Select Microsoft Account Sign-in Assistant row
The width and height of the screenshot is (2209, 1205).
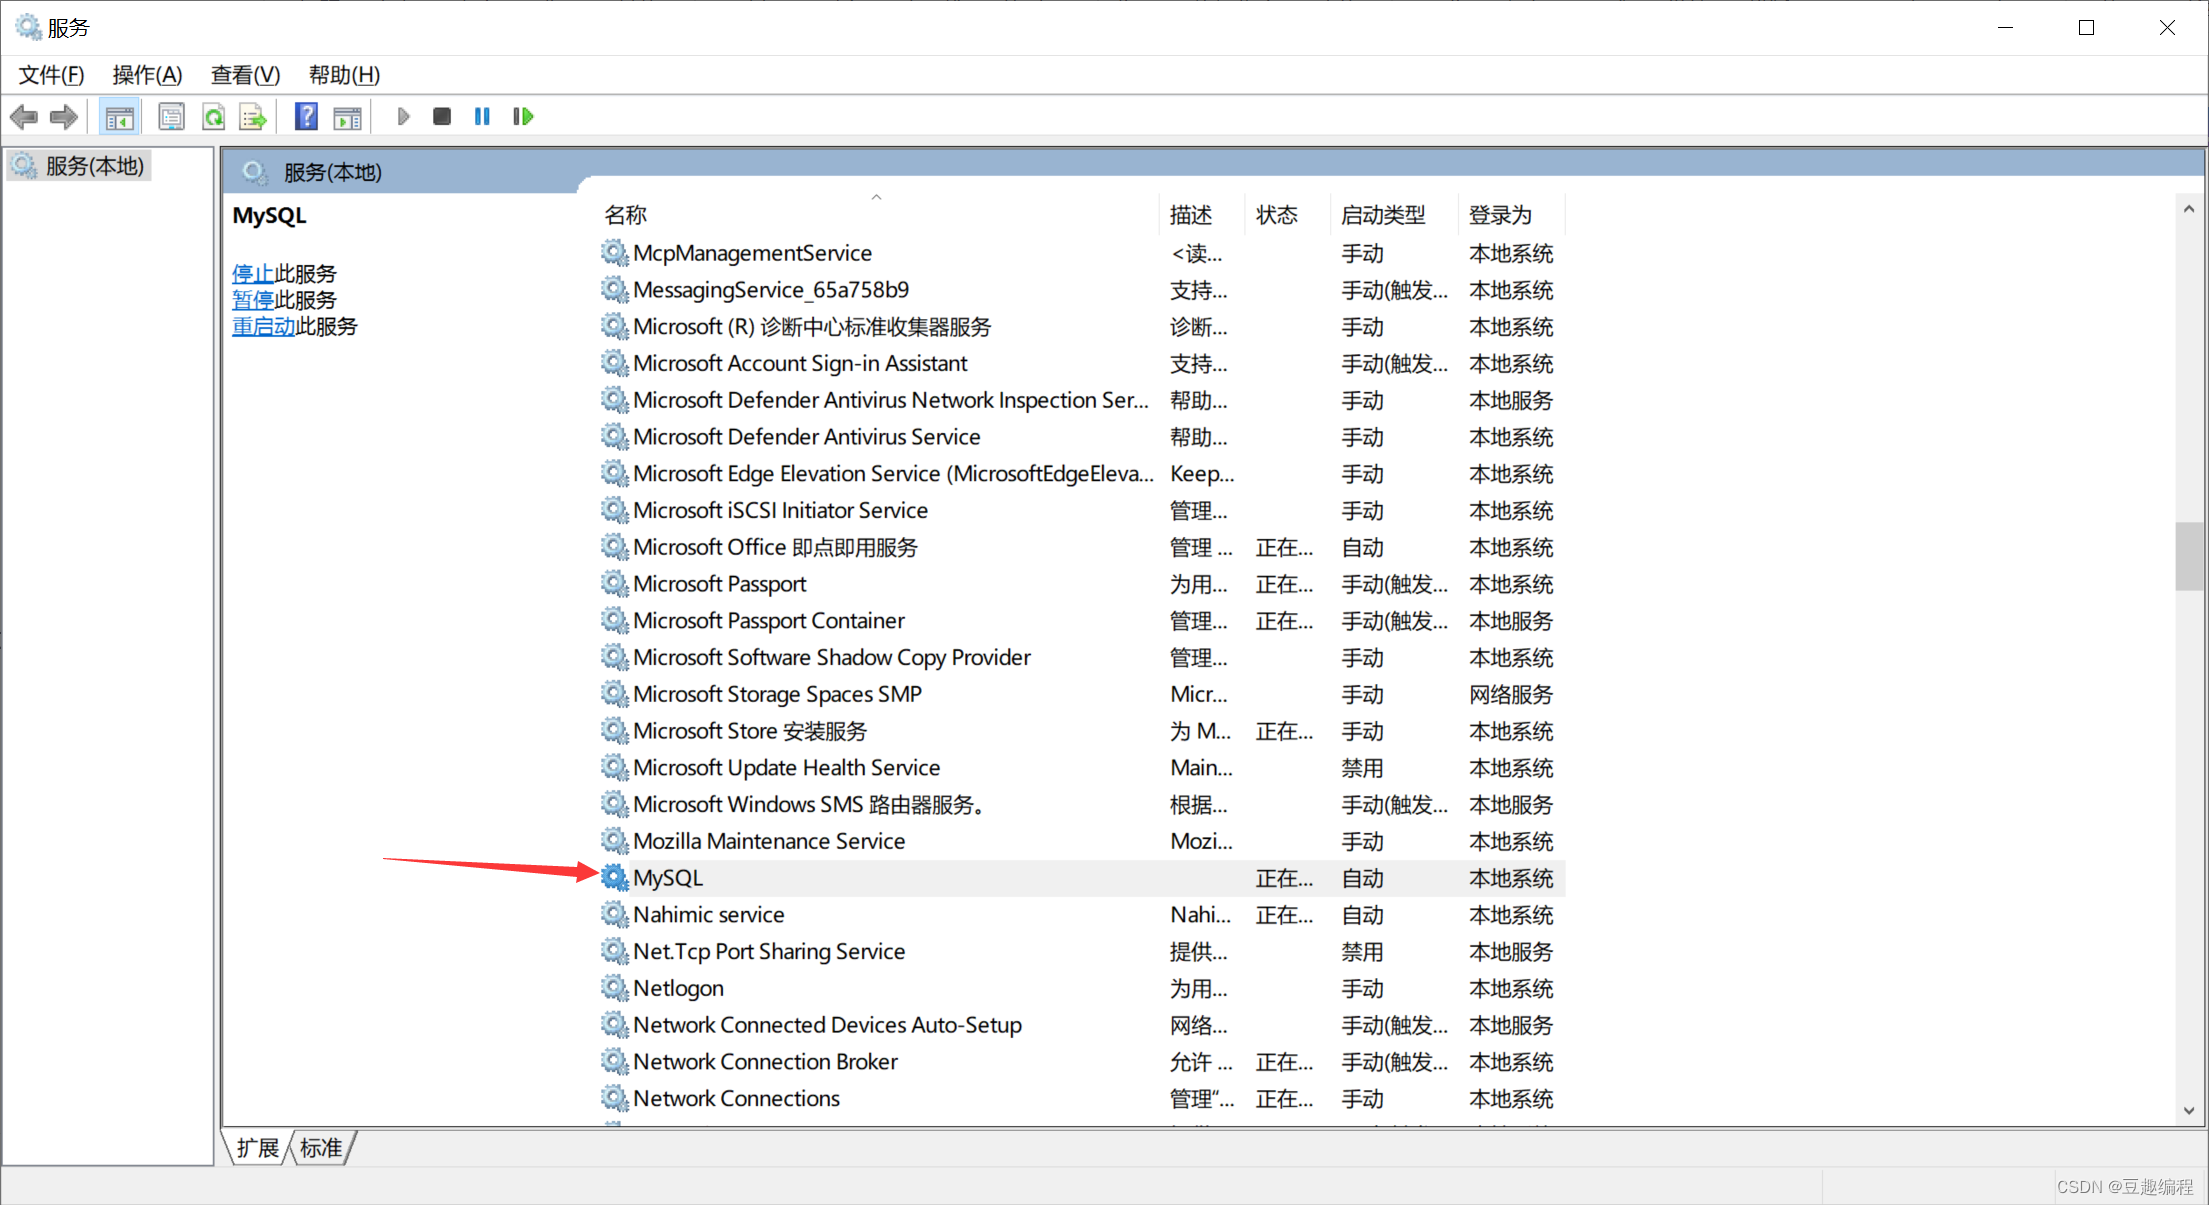pyautogui.click(x=1082, y=364)
